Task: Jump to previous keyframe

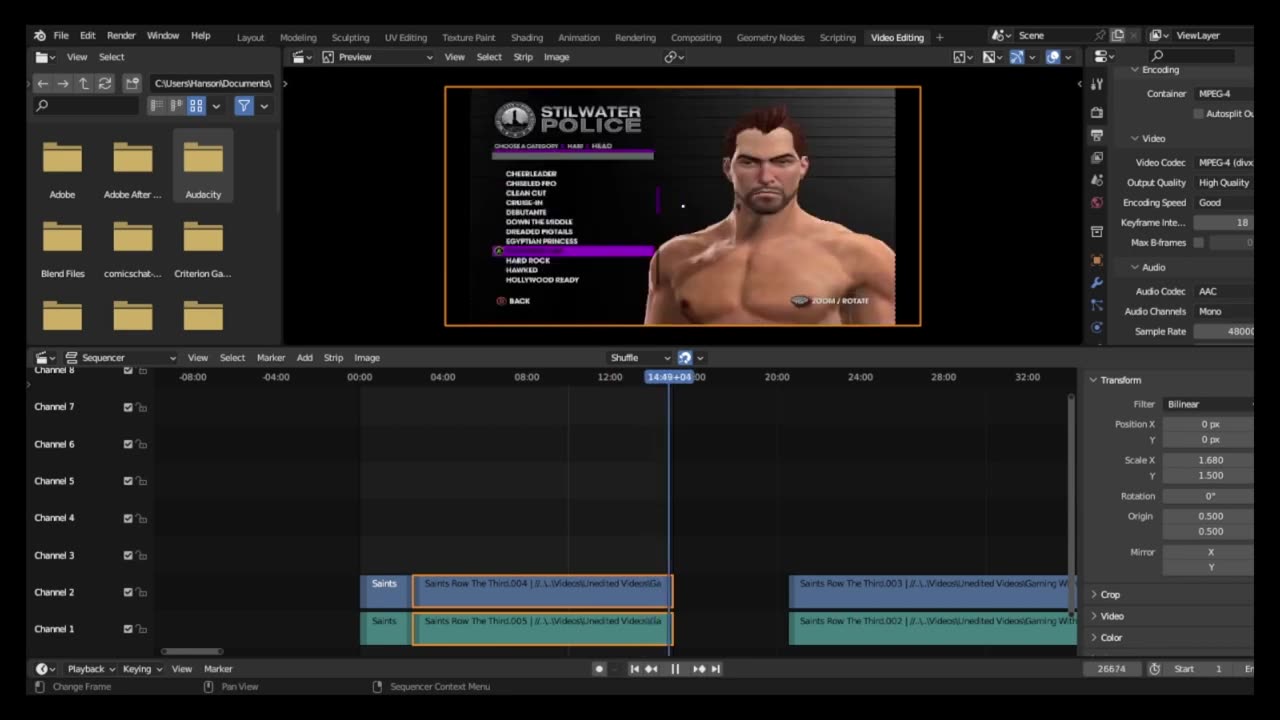Action: click(651, 669)
